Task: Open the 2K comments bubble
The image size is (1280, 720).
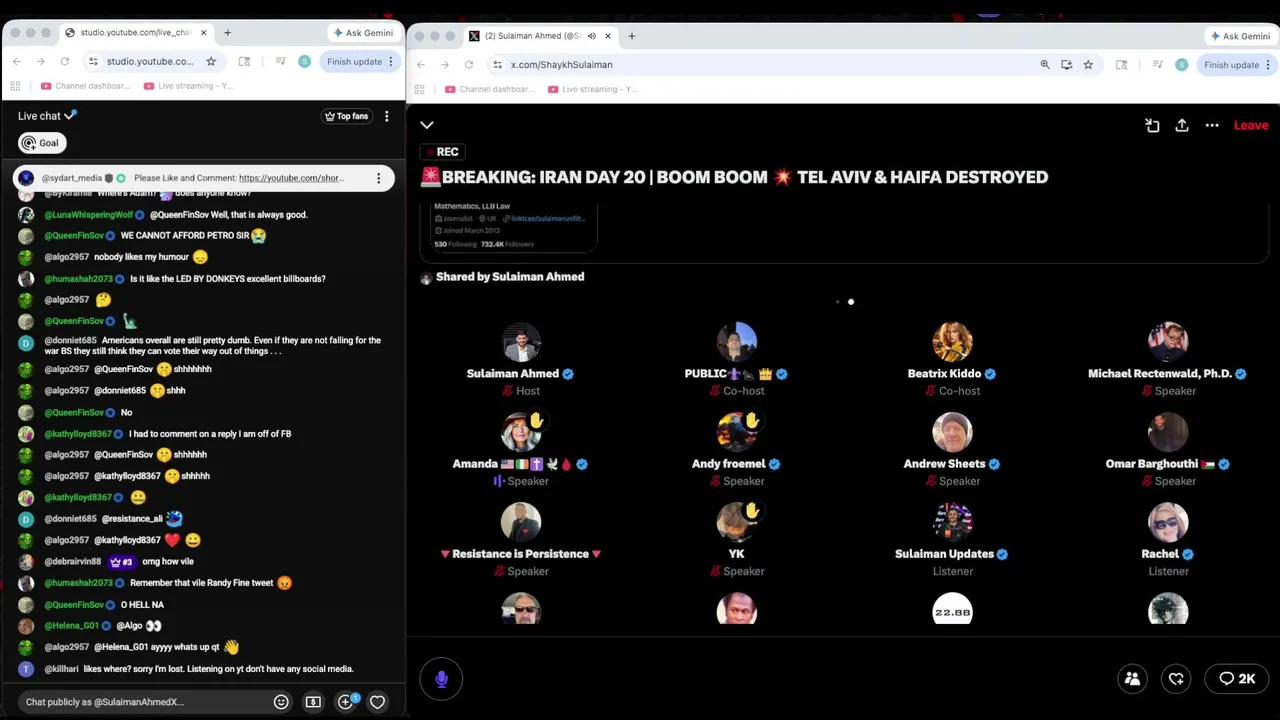Action: click(x=1237, y=679)
